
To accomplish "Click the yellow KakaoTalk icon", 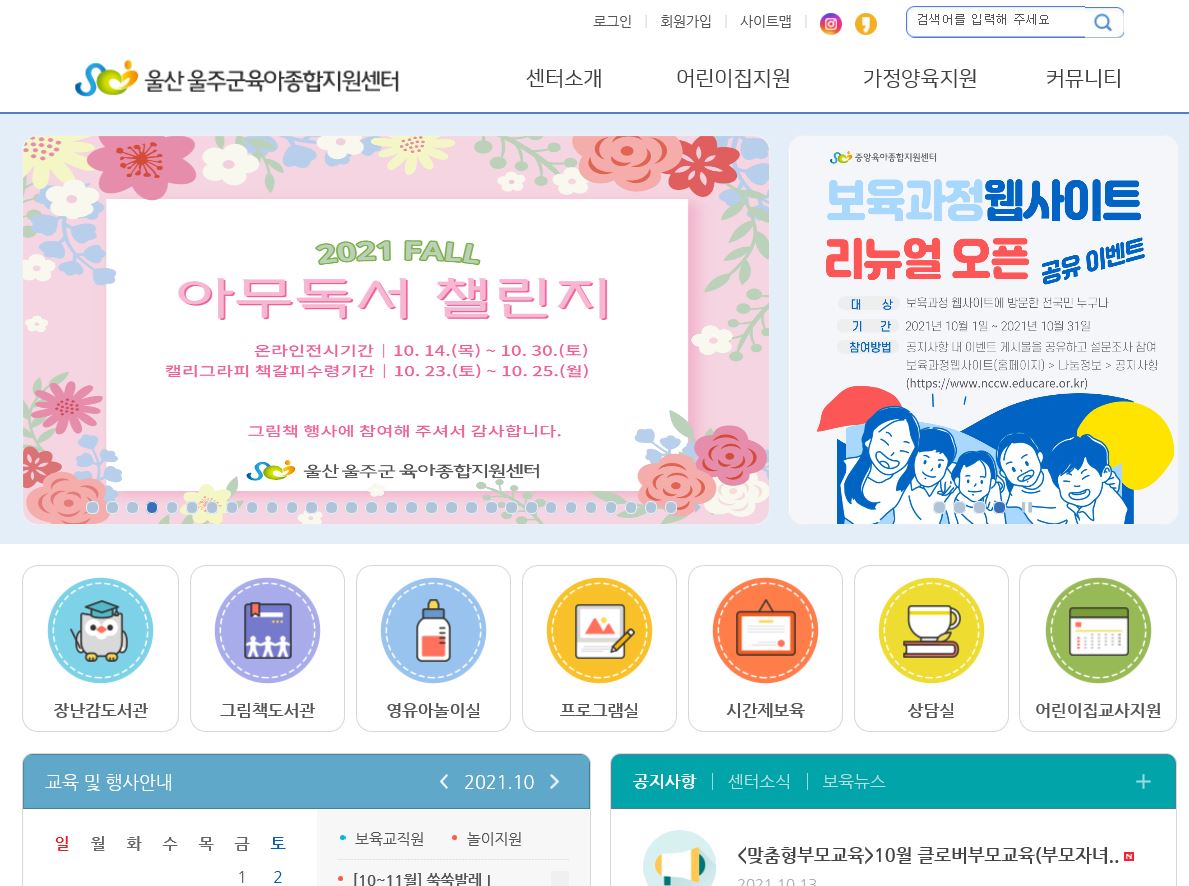I will [865, 24].
